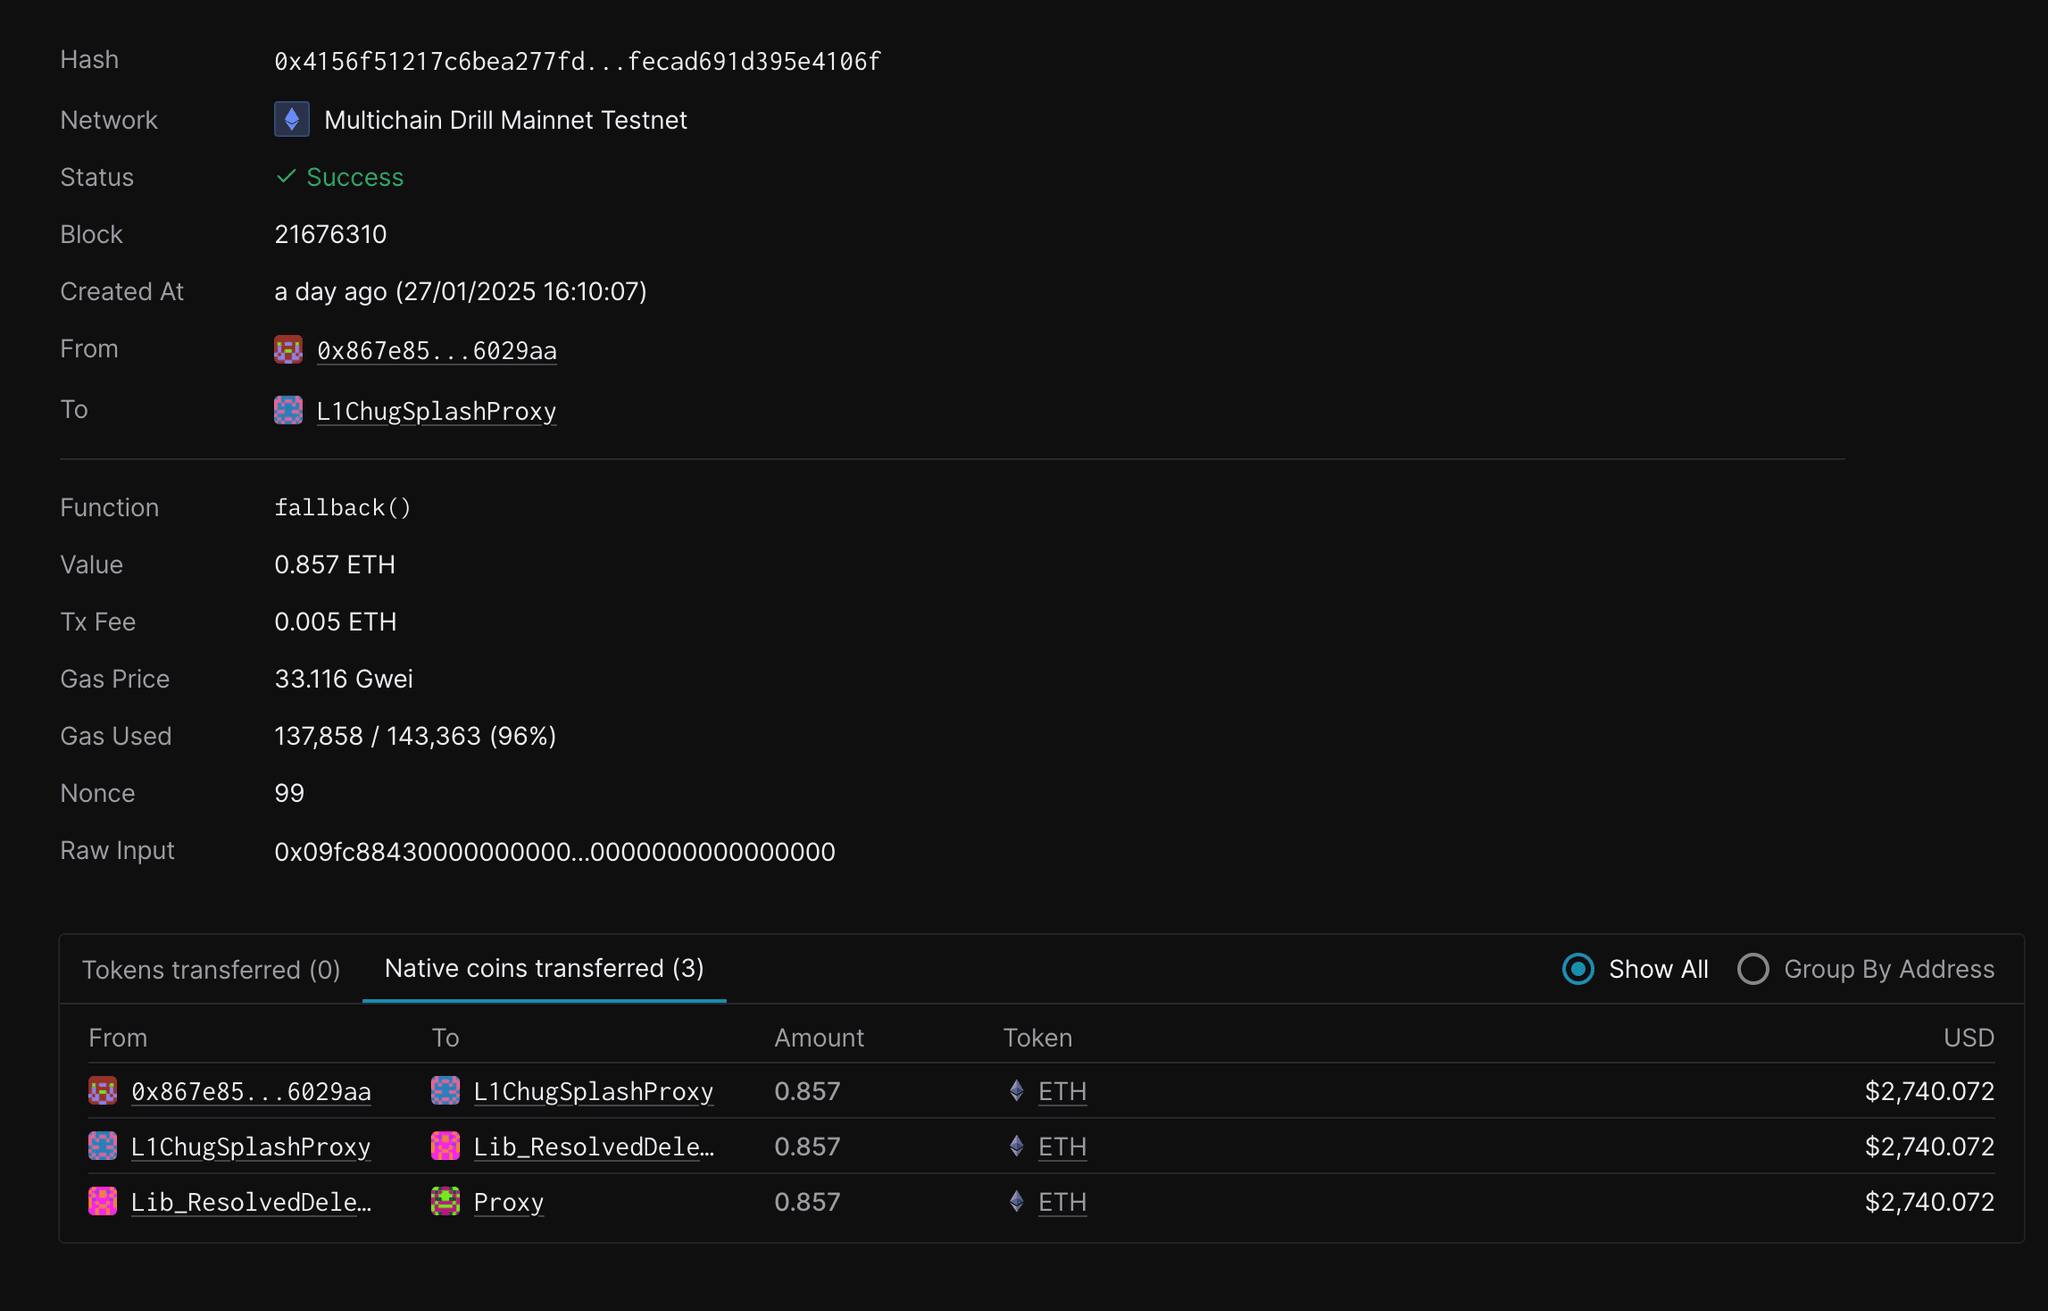Click the truncated Raw Input data value
Image resolution: width=2048 pixels, height=1311 pixels.
pos(555,851)
